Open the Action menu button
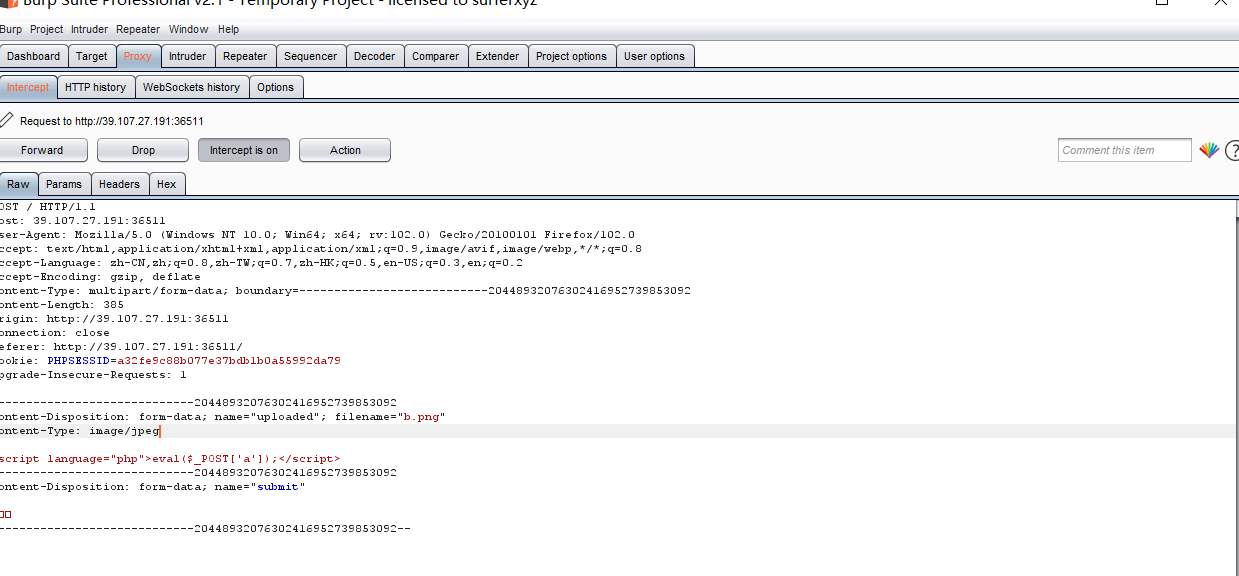Screen dimensions: 1239x576 [x=345, y=150]
